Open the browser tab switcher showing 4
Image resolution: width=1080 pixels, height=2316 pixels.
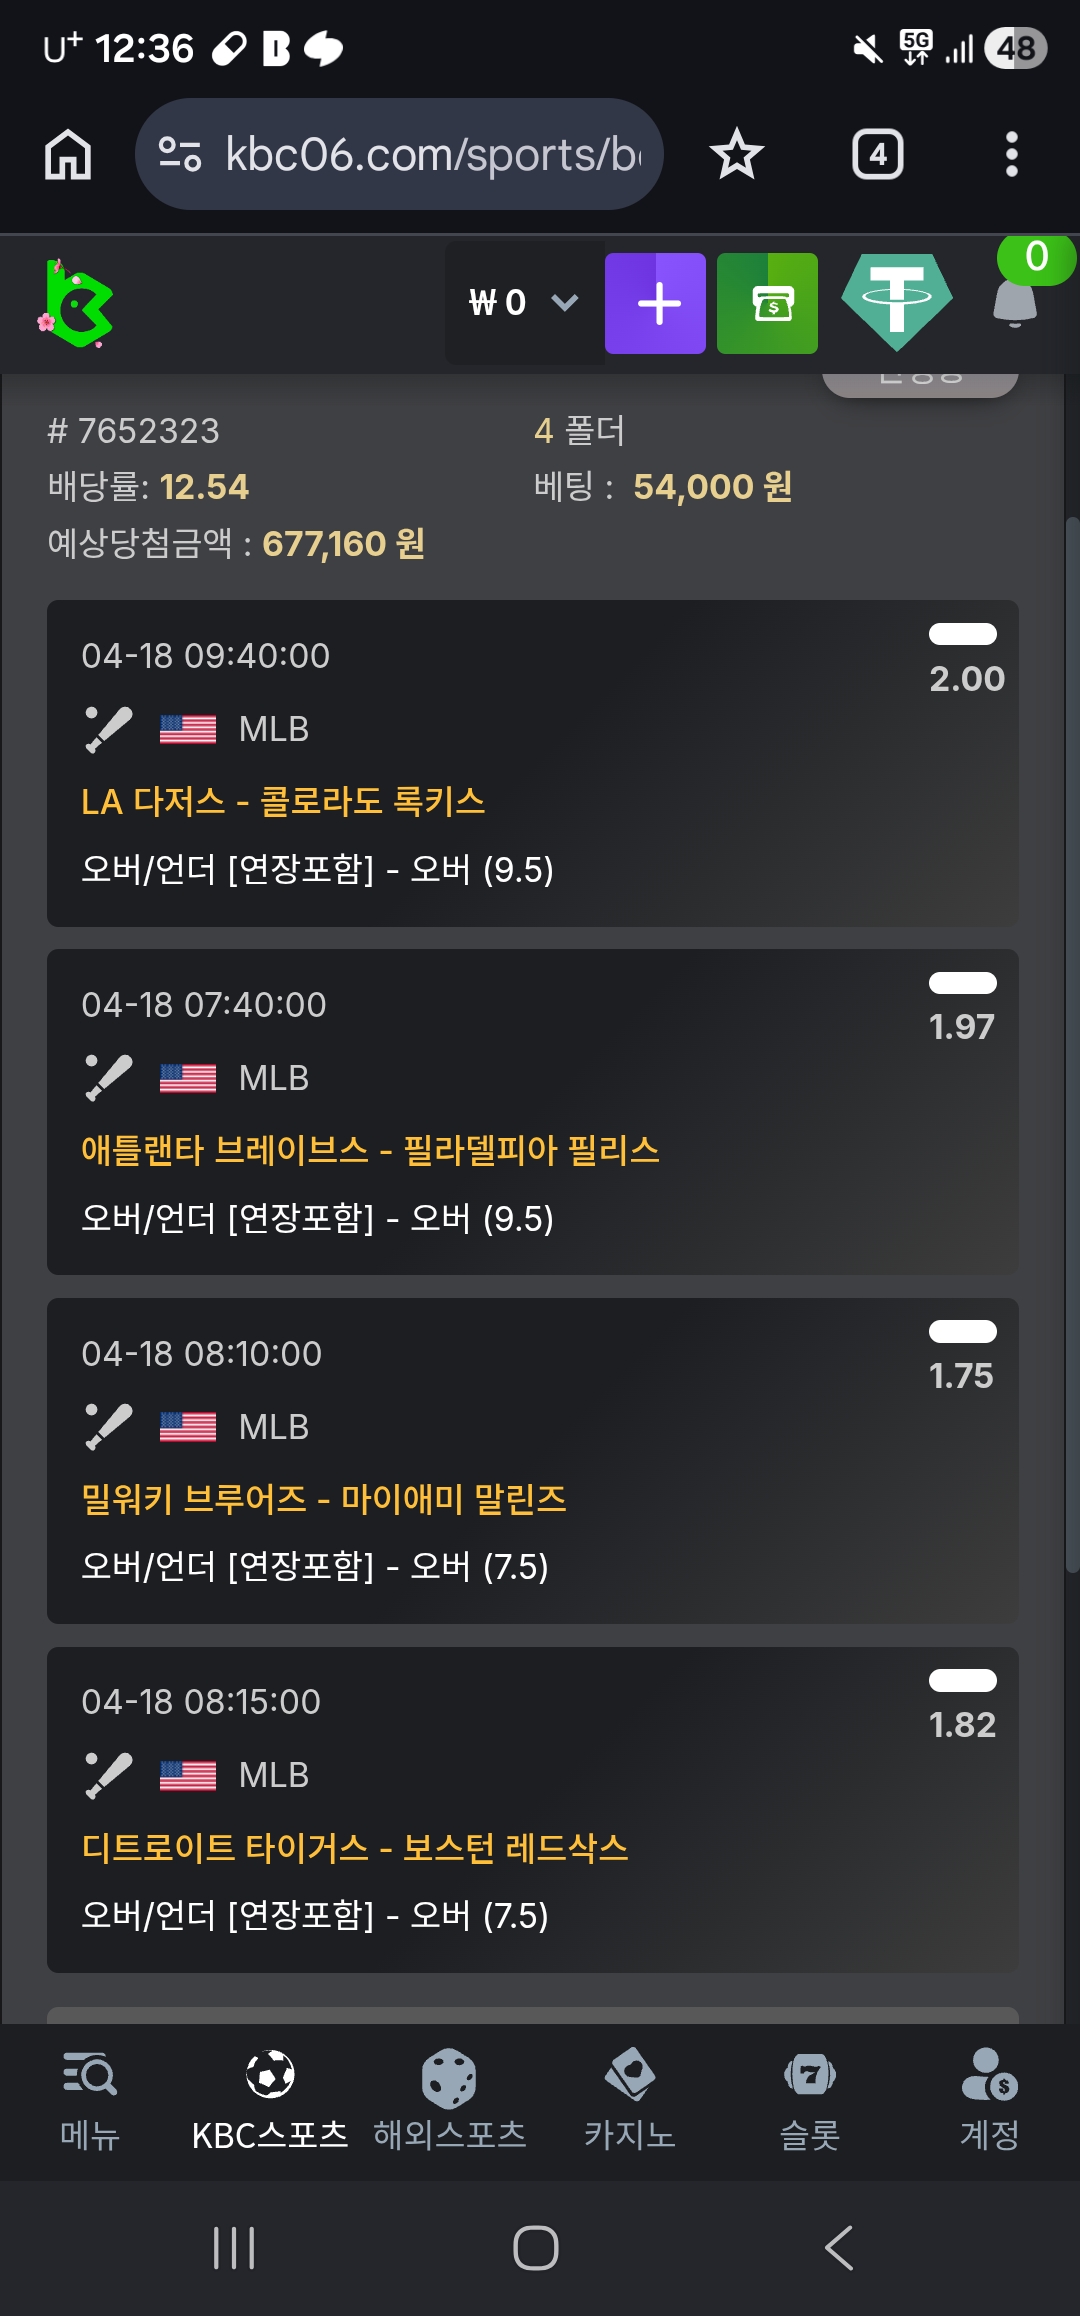[x=877, y=155]
